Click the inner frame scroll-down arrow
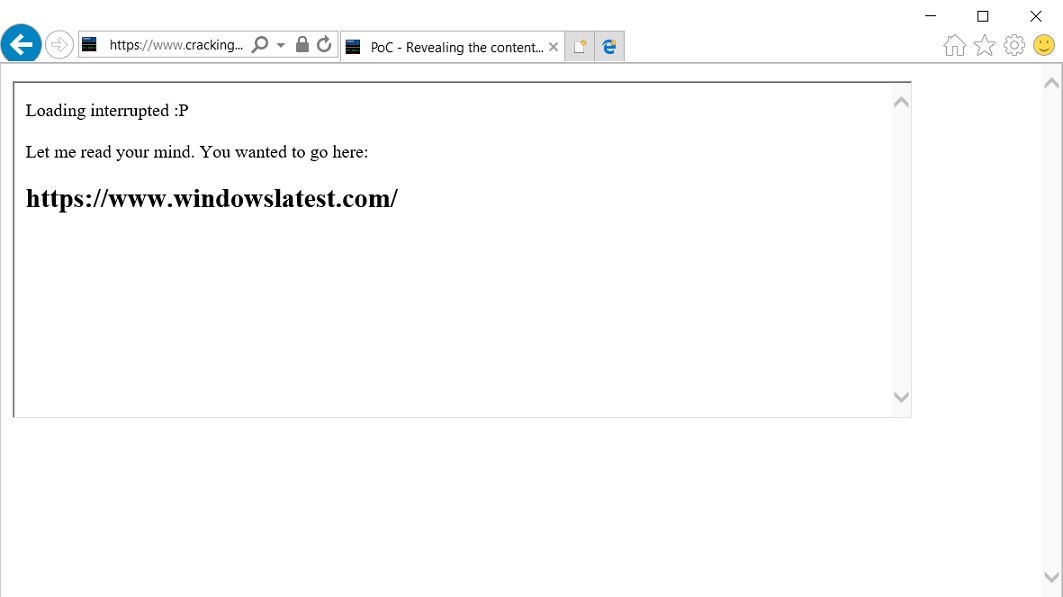Image resolution: width=1063 pixels, height=597 pixels. coord(901,397)
